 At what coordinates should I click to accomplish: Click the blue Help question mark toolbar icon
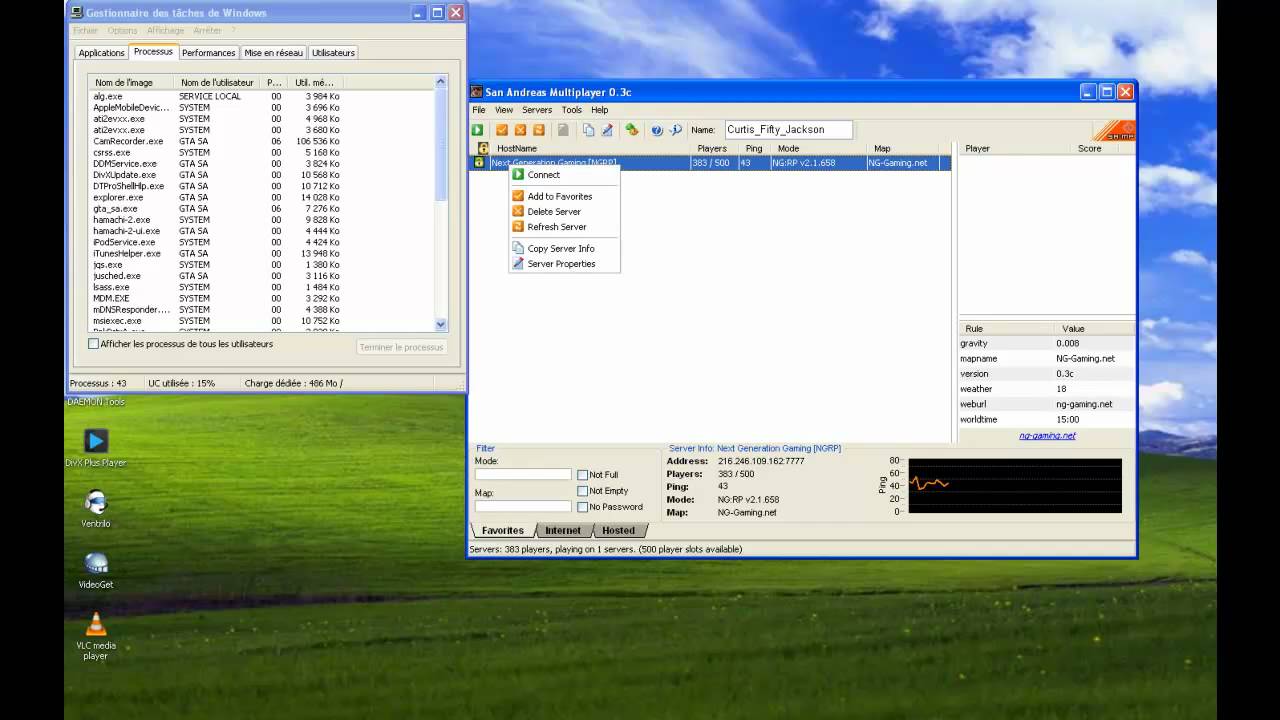657,130
